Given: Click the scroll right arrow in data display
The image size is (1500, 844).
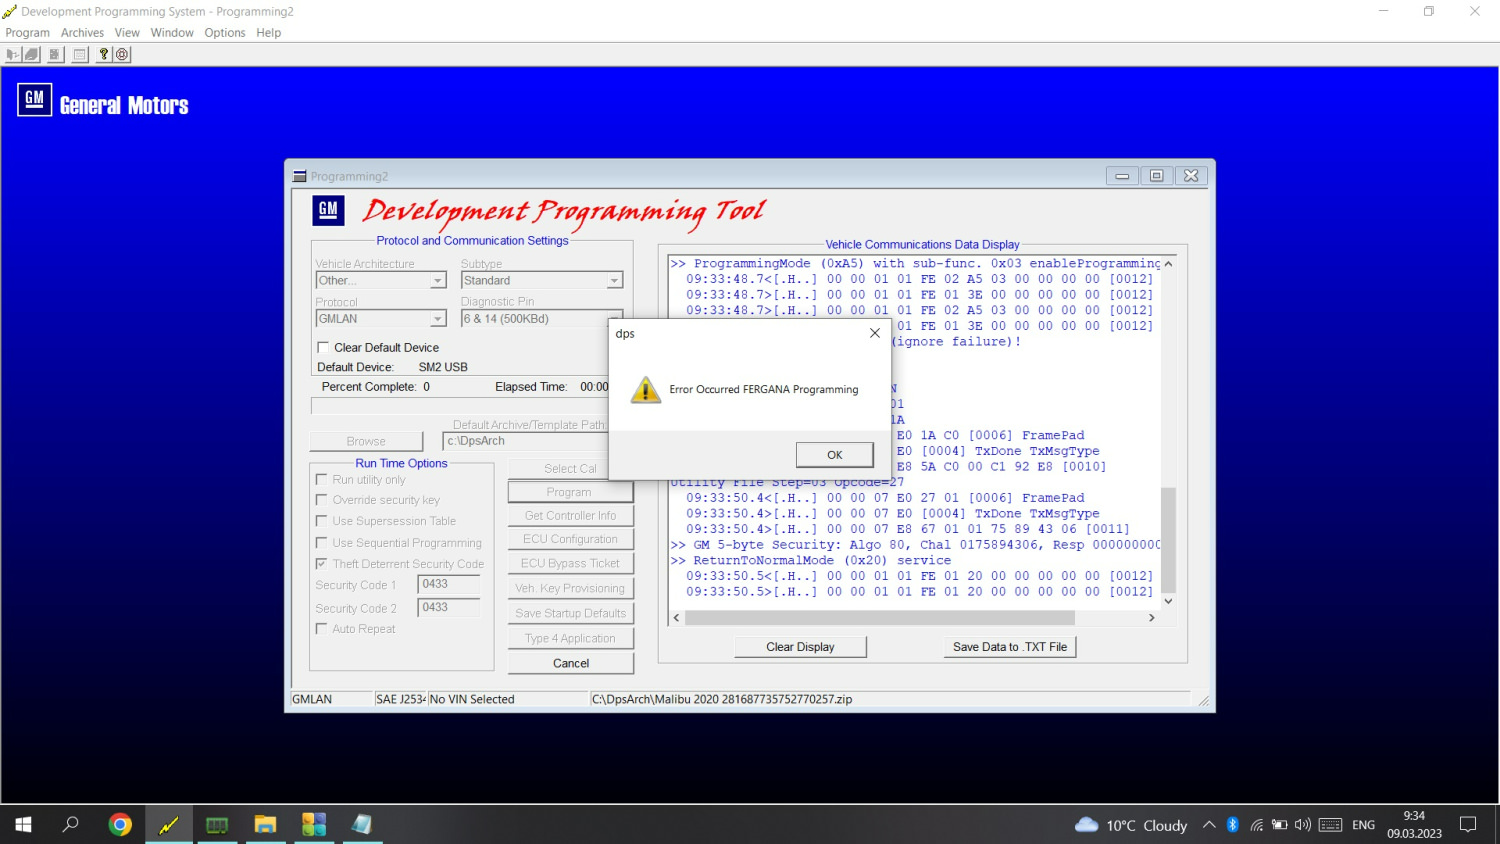Looking at the screenshot, I should (1152, 618).
